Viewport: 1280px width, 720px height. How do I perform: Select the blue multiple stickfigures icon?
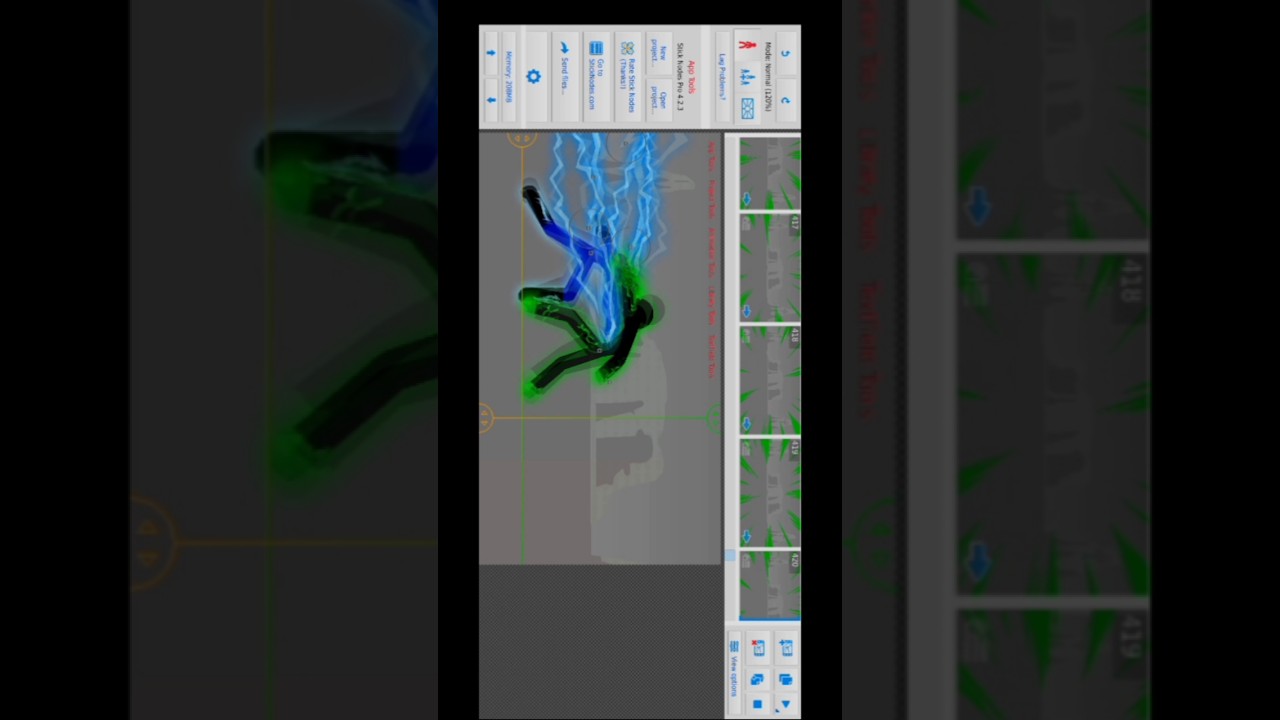(x=747, y=79)
